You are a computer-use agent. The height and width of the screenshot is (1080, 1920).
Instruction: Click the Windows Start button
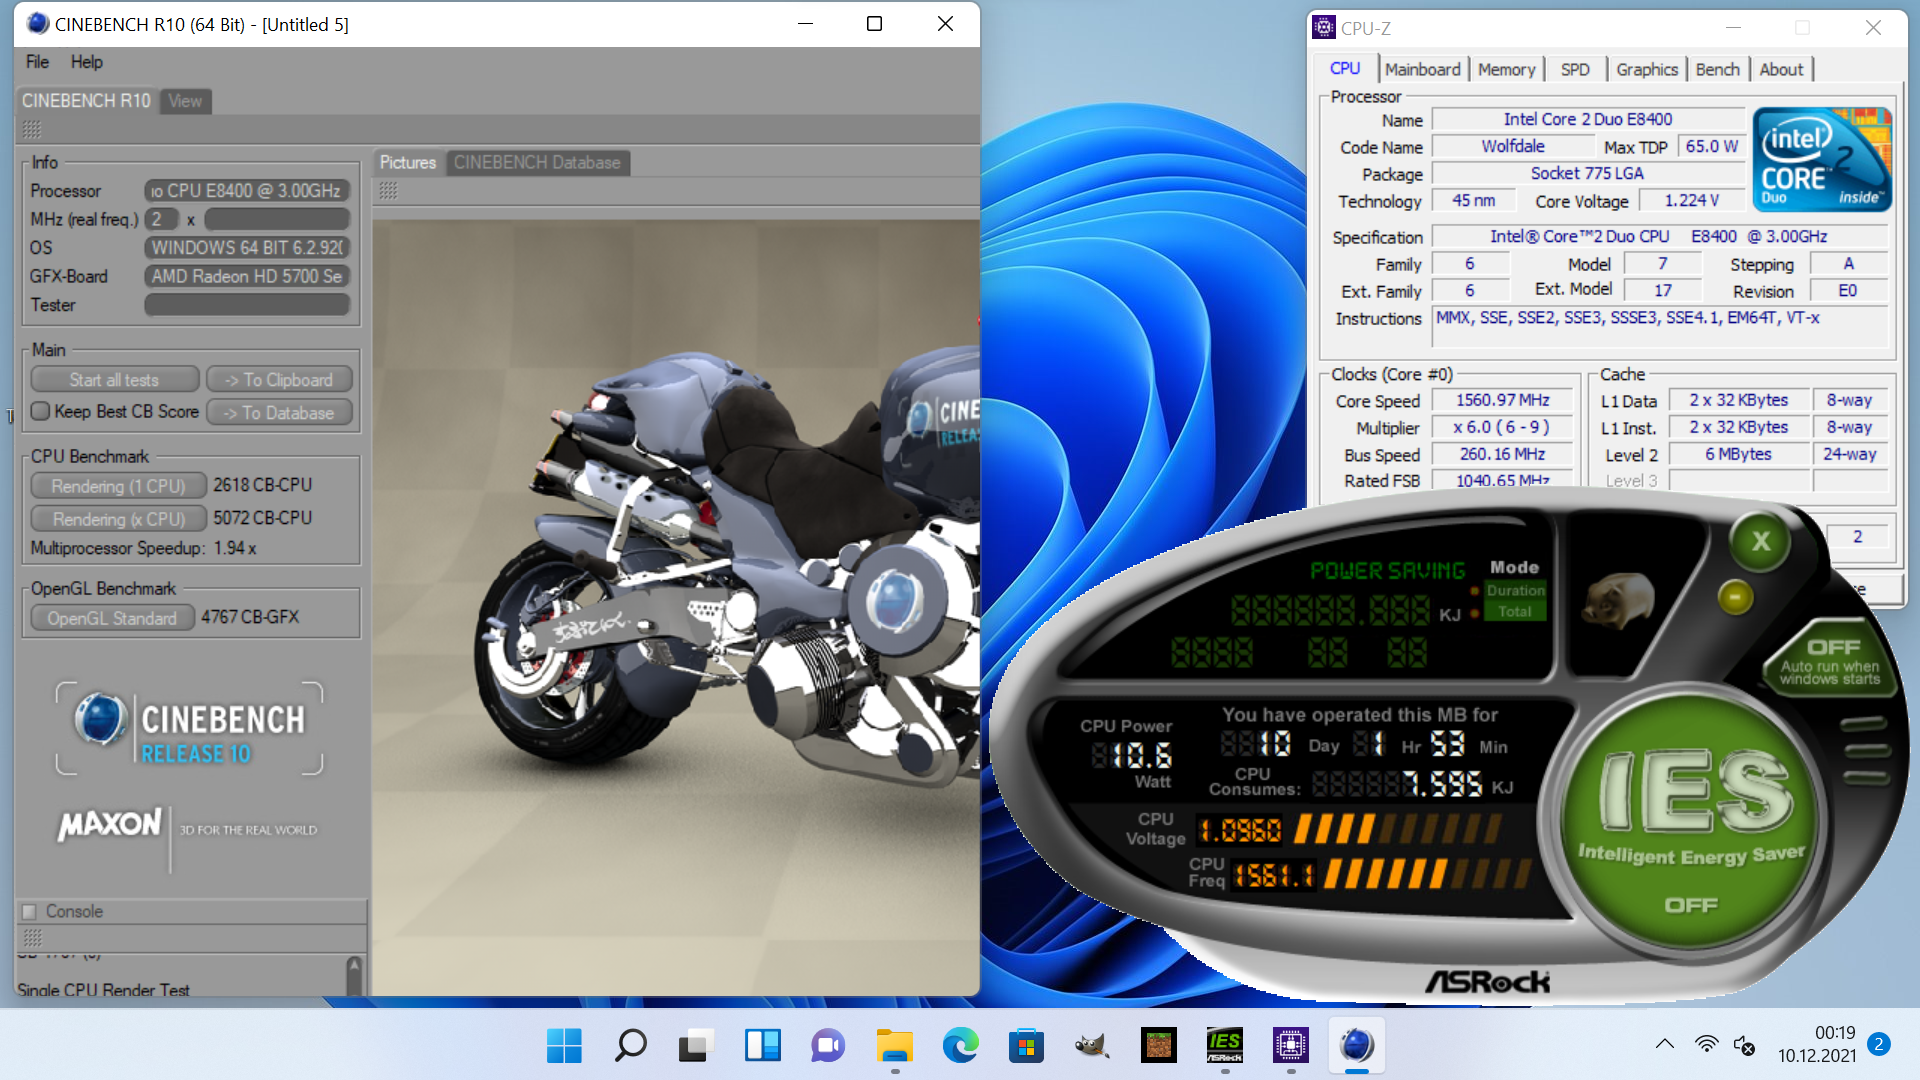(x=564, y=1046)
